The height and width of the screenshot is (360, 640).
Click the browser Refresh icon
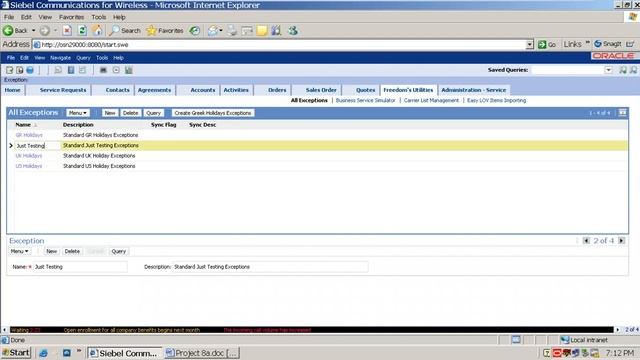(82, 31)
